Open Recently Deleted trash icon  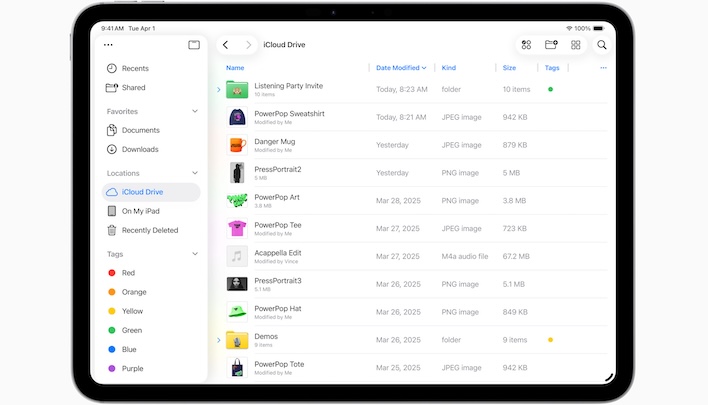[112, 230]
